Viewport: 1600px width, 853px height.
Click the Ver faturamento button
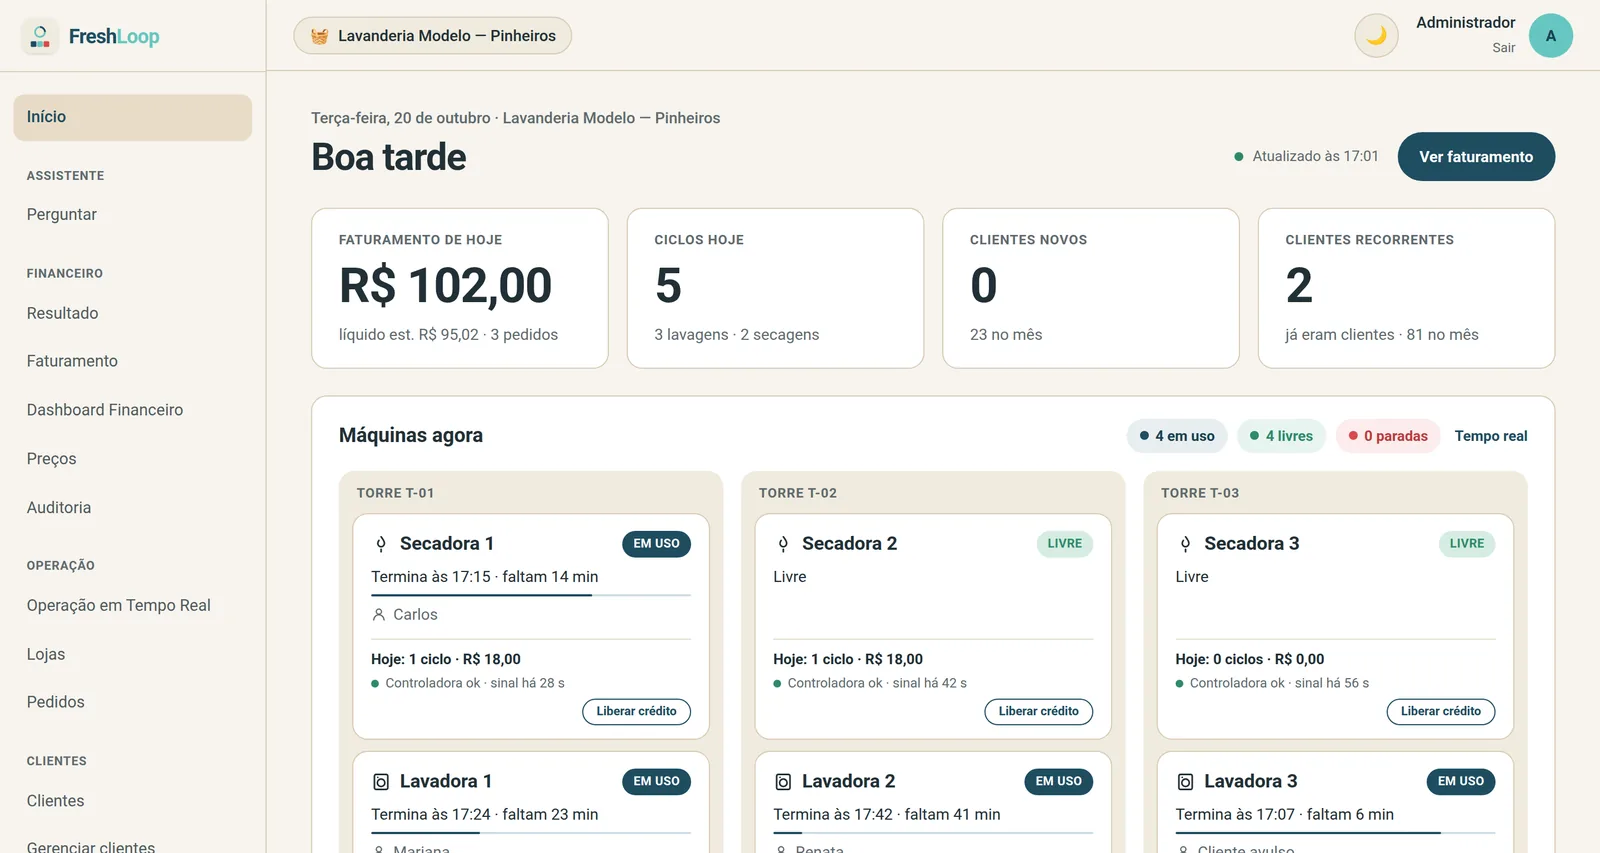point(1476,157)
